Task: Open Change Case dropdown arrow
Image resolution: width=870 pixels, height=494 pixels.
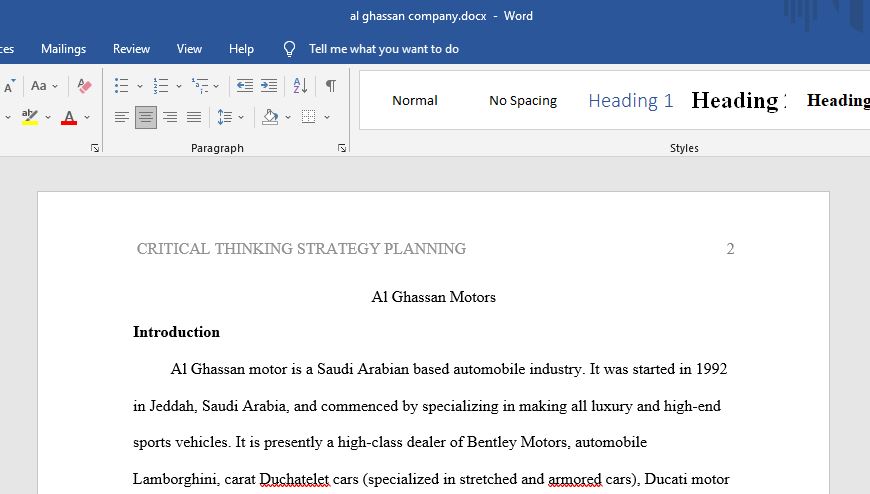Action: (55, 86)
